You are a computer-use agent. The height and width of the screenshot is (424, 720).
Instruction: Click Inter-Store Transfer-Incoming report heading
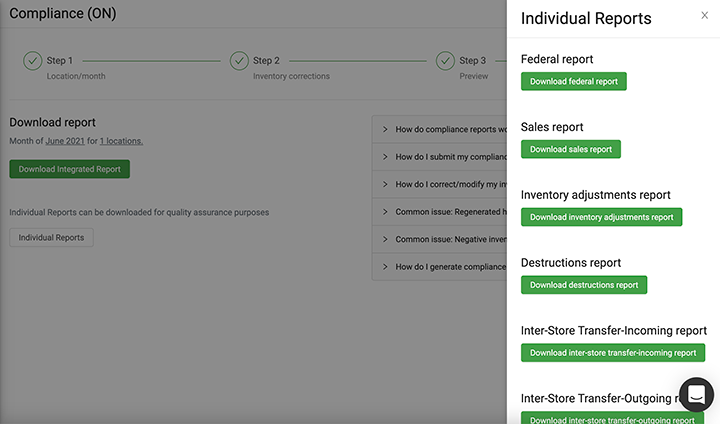(614, 331)
